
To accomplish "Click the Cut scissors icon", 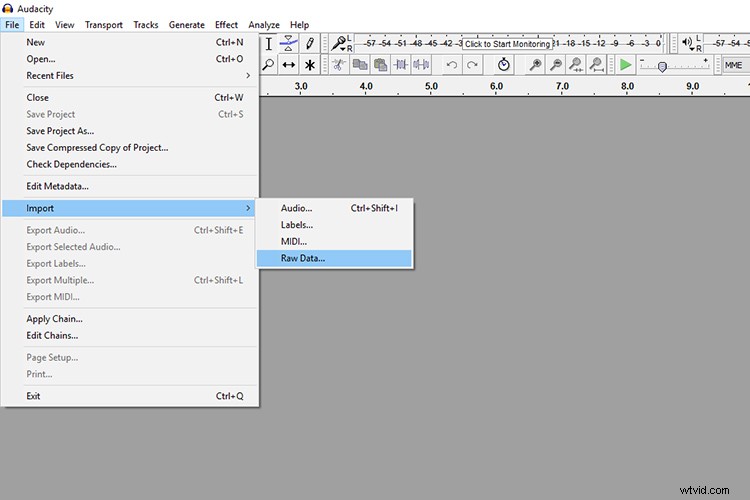I will [x=339, y=65].
